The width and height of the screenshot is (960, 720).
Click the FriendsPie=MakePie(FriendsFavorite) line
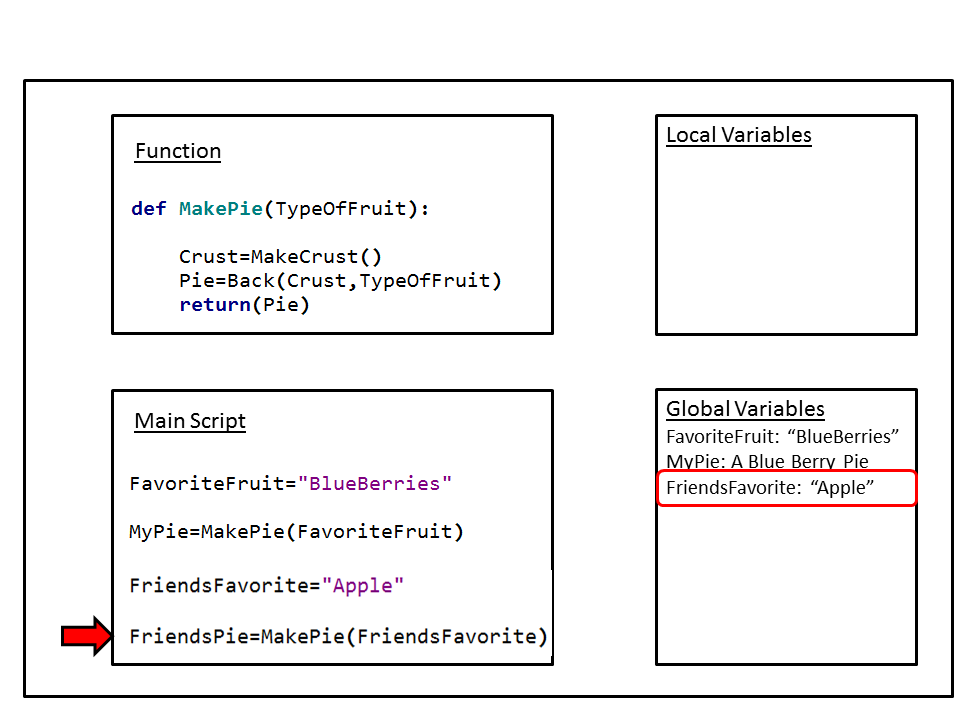coord(339,636)
